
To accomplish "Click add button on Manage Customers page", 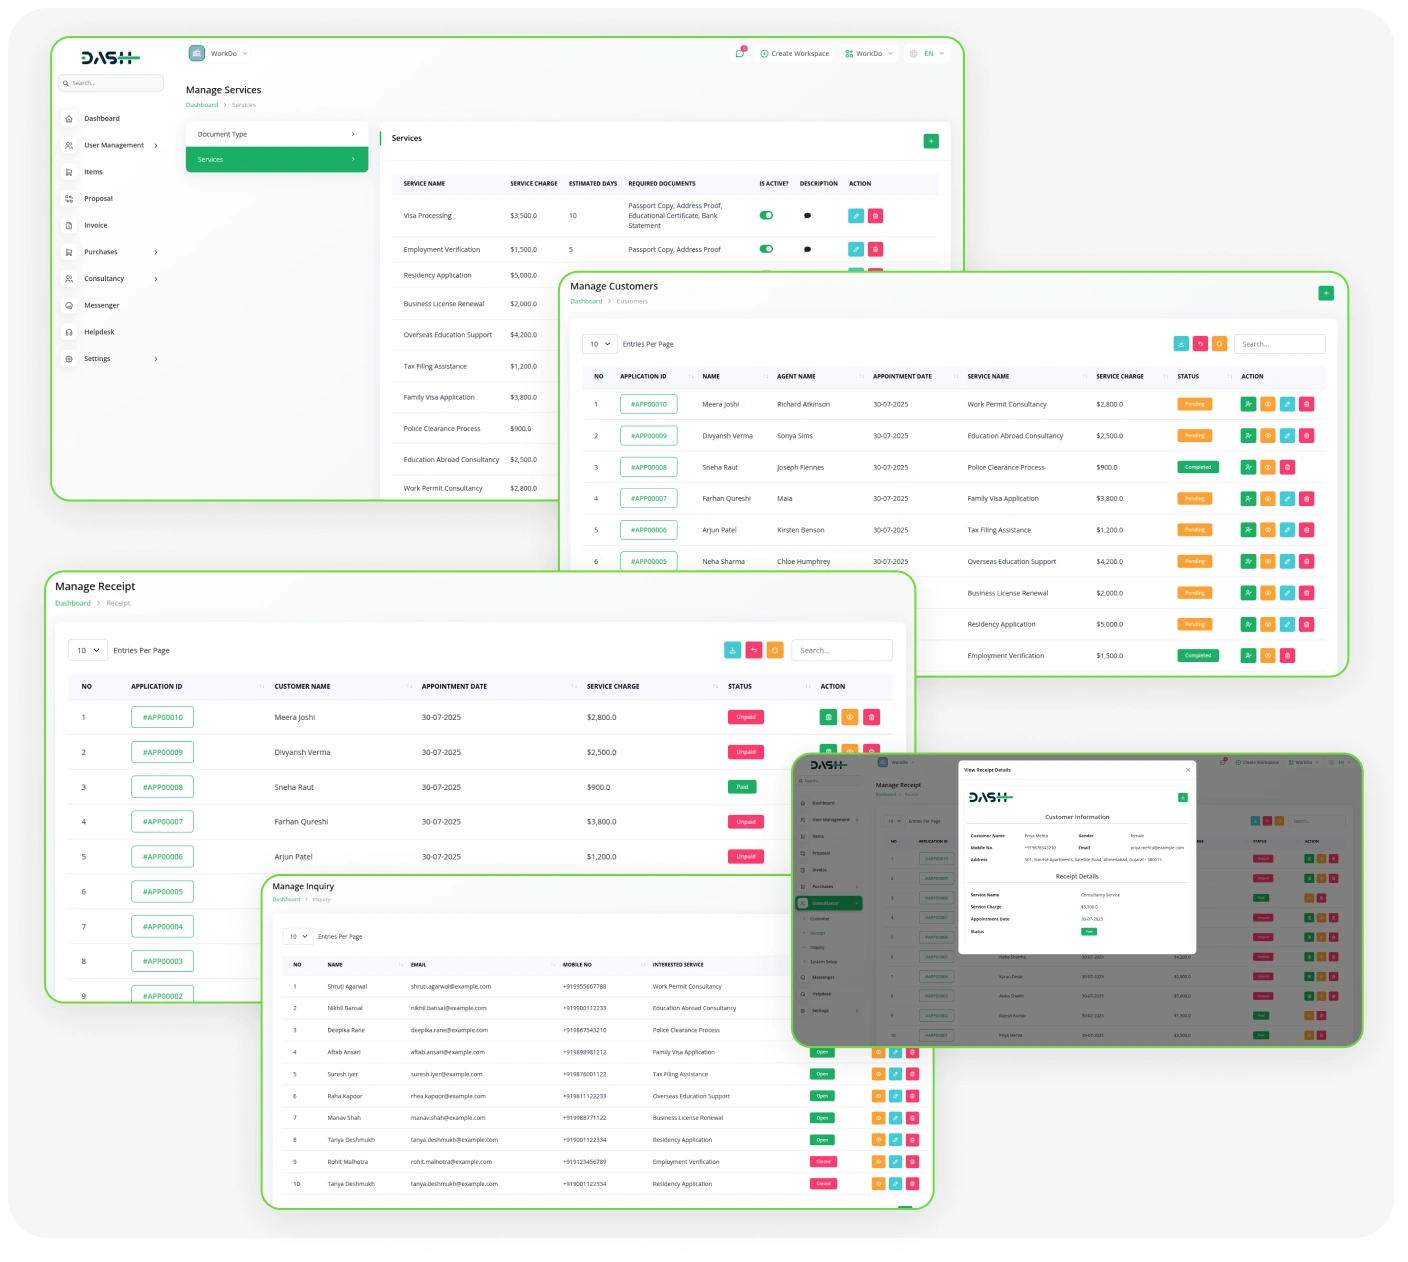I will (1325, 293).
